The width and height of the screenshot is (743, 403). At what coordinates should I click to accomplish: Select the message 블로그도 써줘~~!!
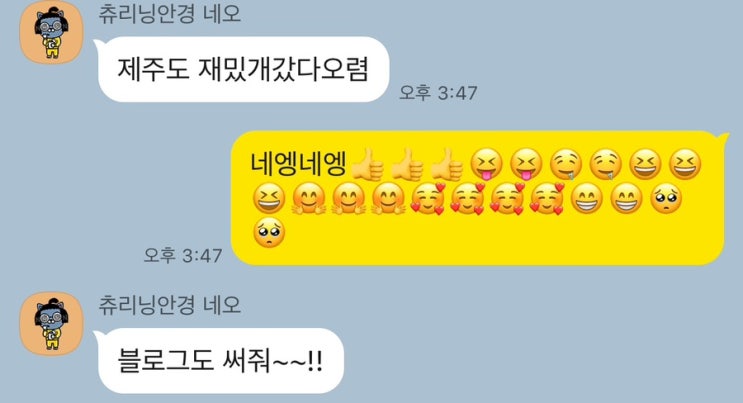(x=220, y=360)
